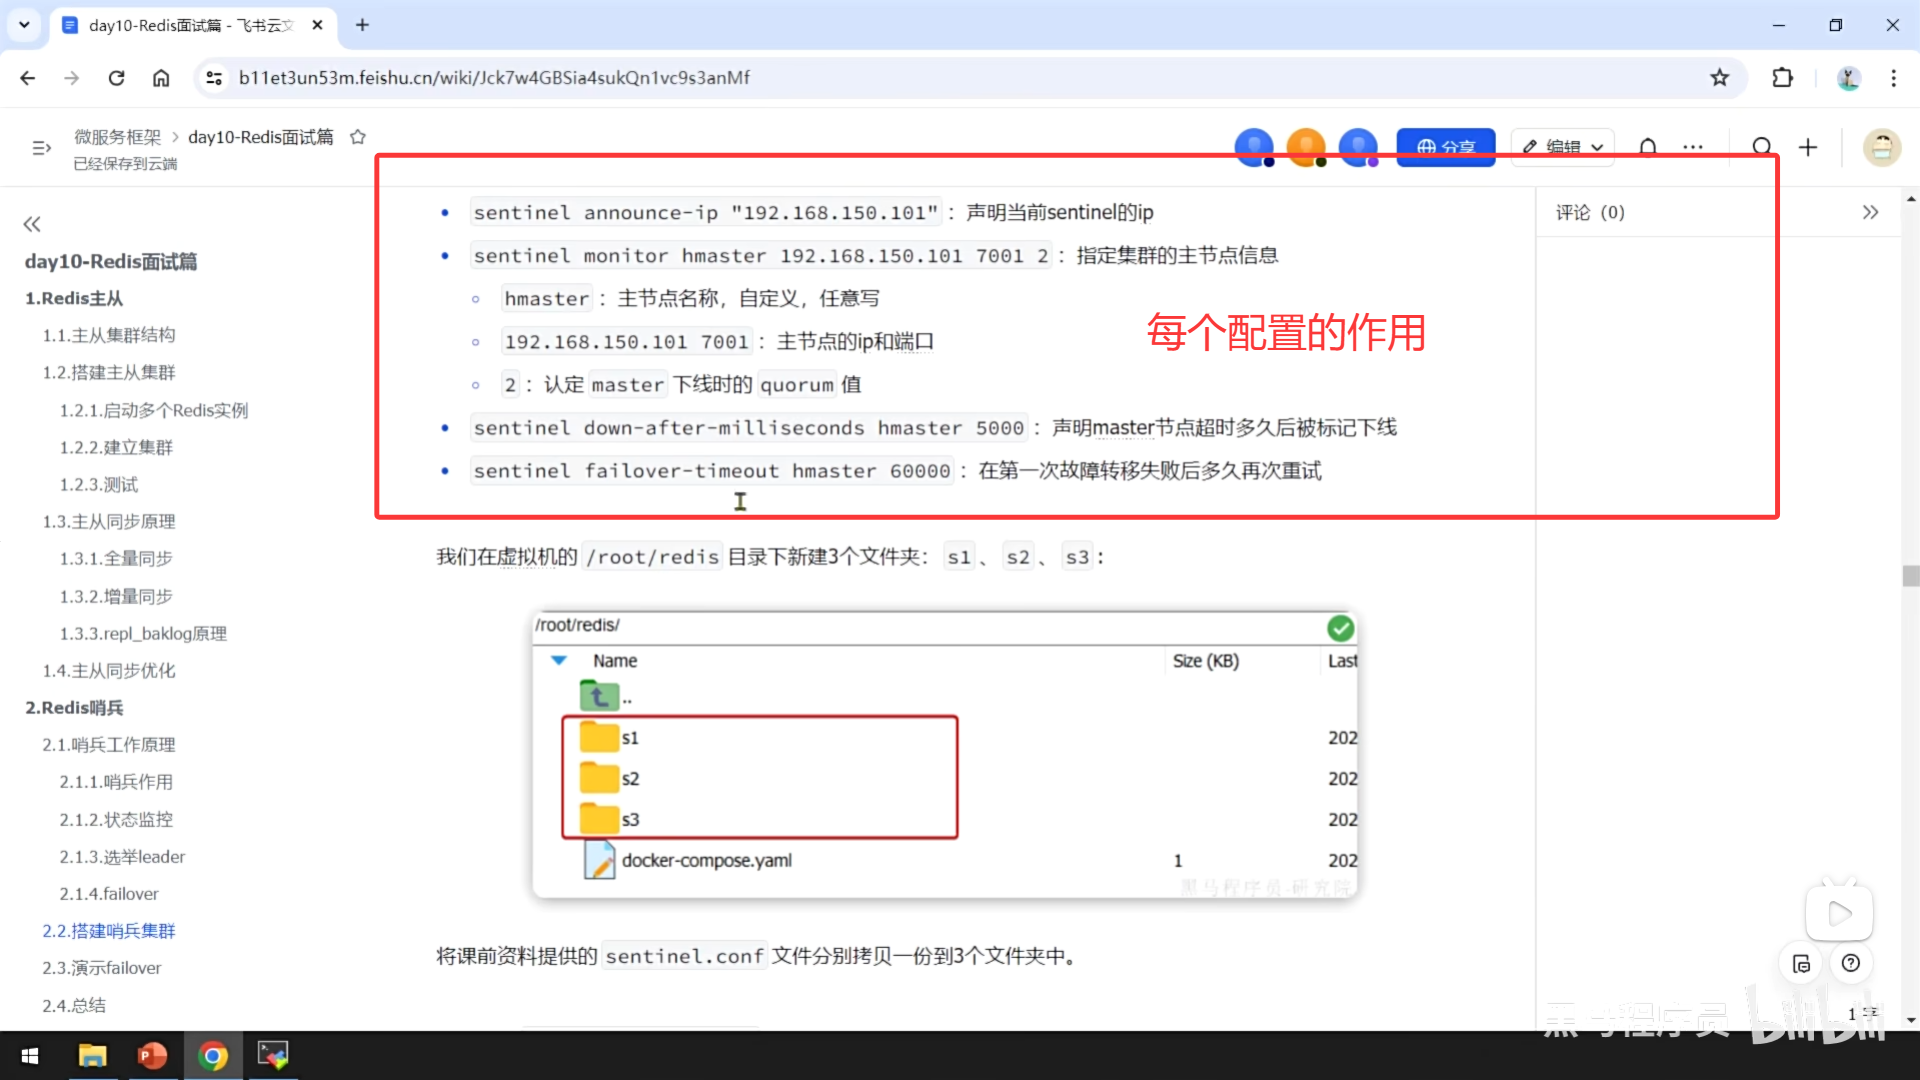1920x1080 pixels.
Task: Go to outline item 2.3.演示failover
Action: (101, 968)
